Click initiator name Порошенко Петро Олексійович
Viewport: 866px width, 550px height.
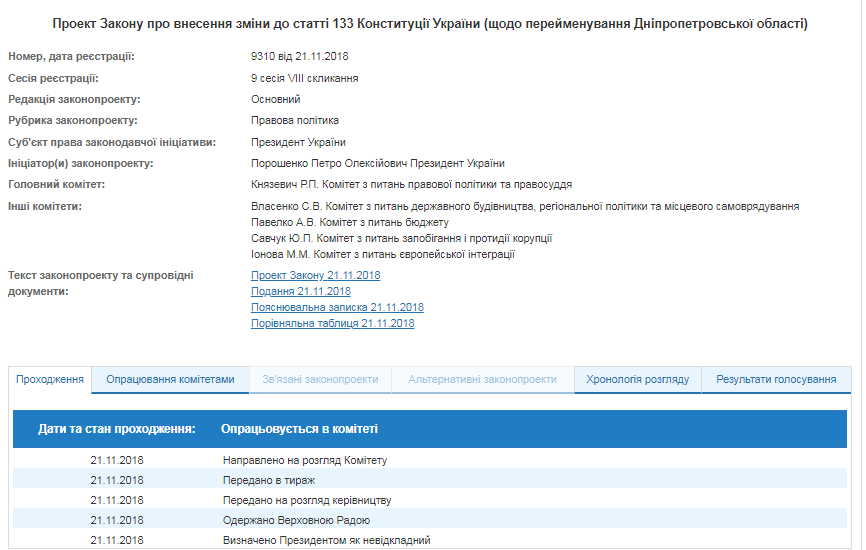click(377, 163)
